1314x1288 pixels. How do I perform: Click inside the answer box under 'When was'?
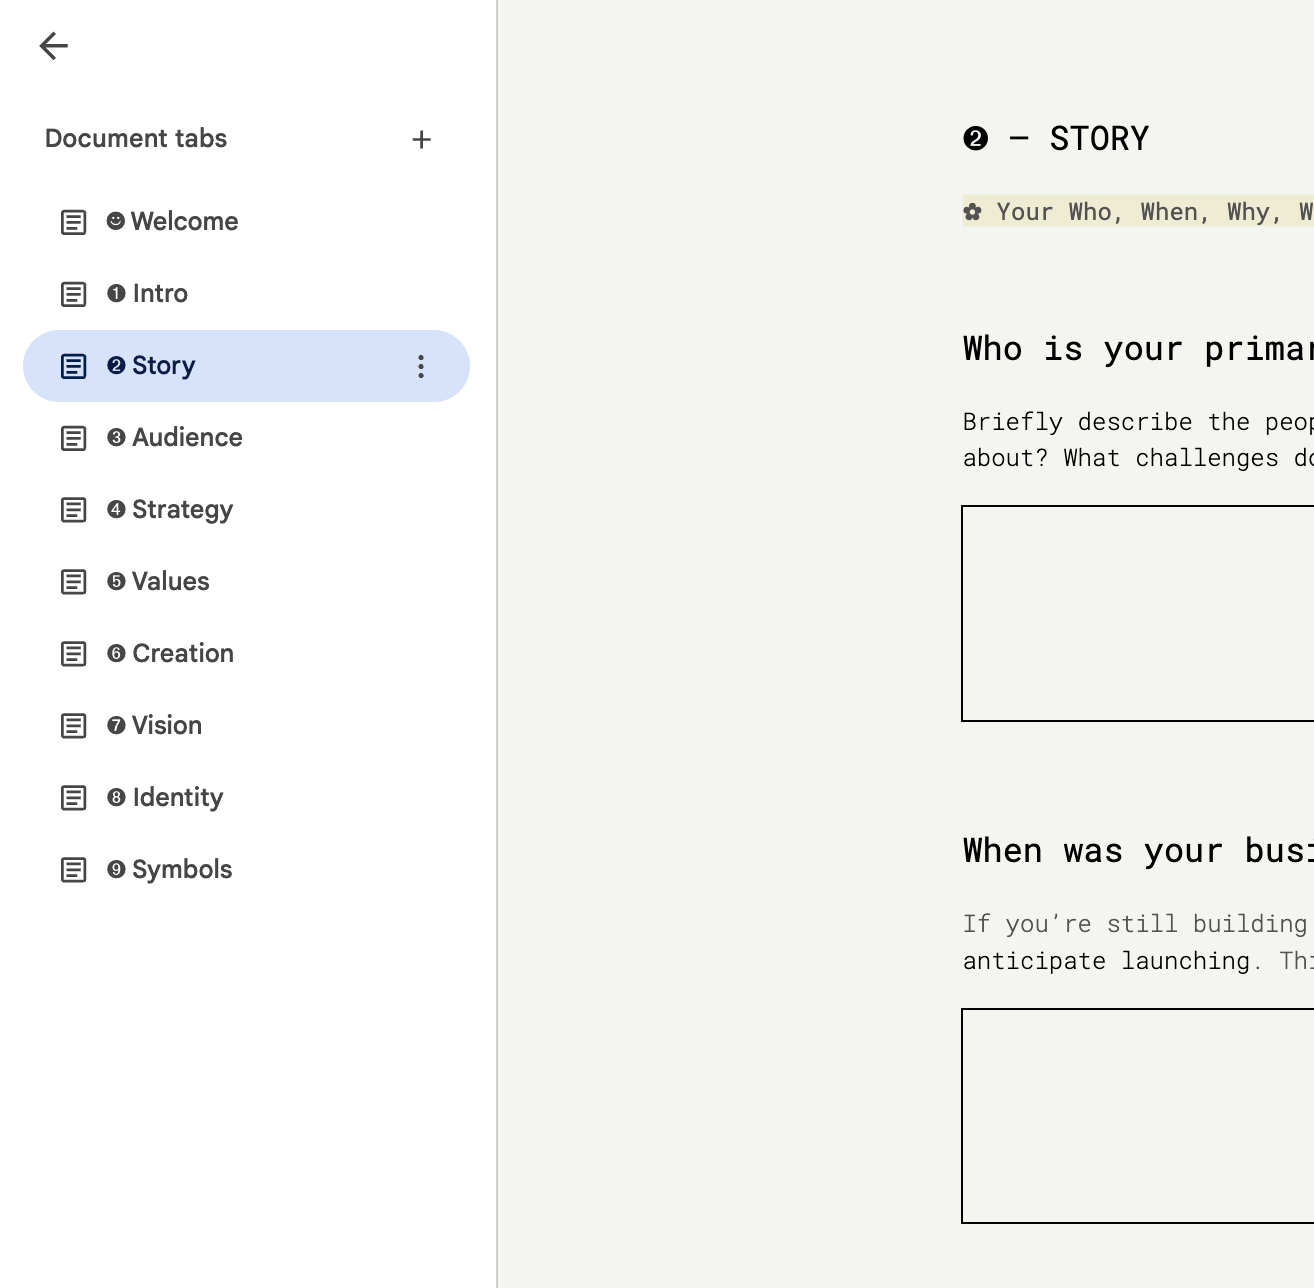click(x=1138, y=1116)
